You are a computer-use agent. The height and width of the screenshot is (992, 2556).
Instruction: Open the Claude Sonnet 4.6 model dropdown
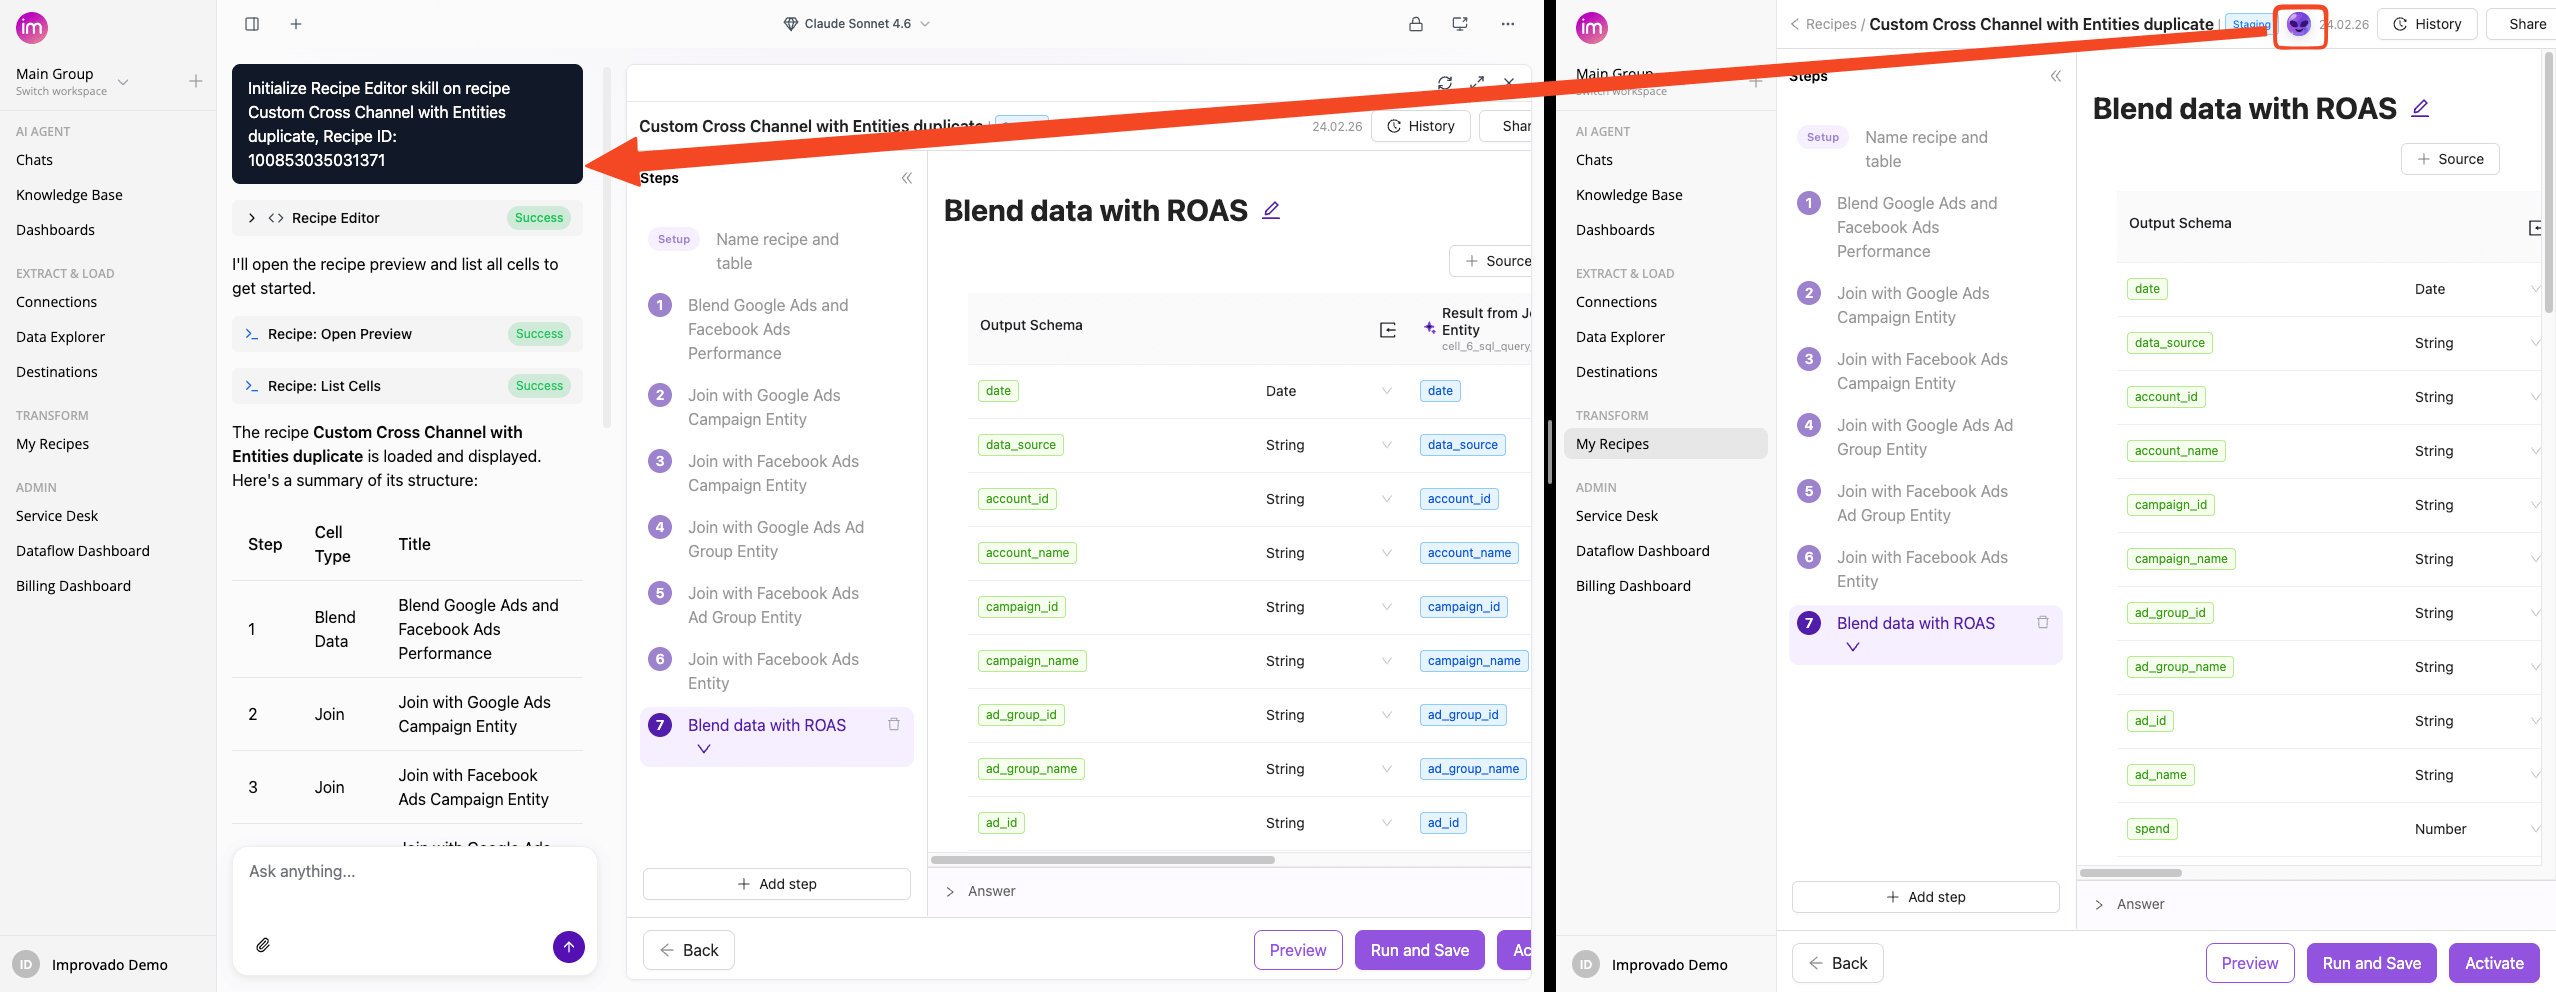click(856, 24)
